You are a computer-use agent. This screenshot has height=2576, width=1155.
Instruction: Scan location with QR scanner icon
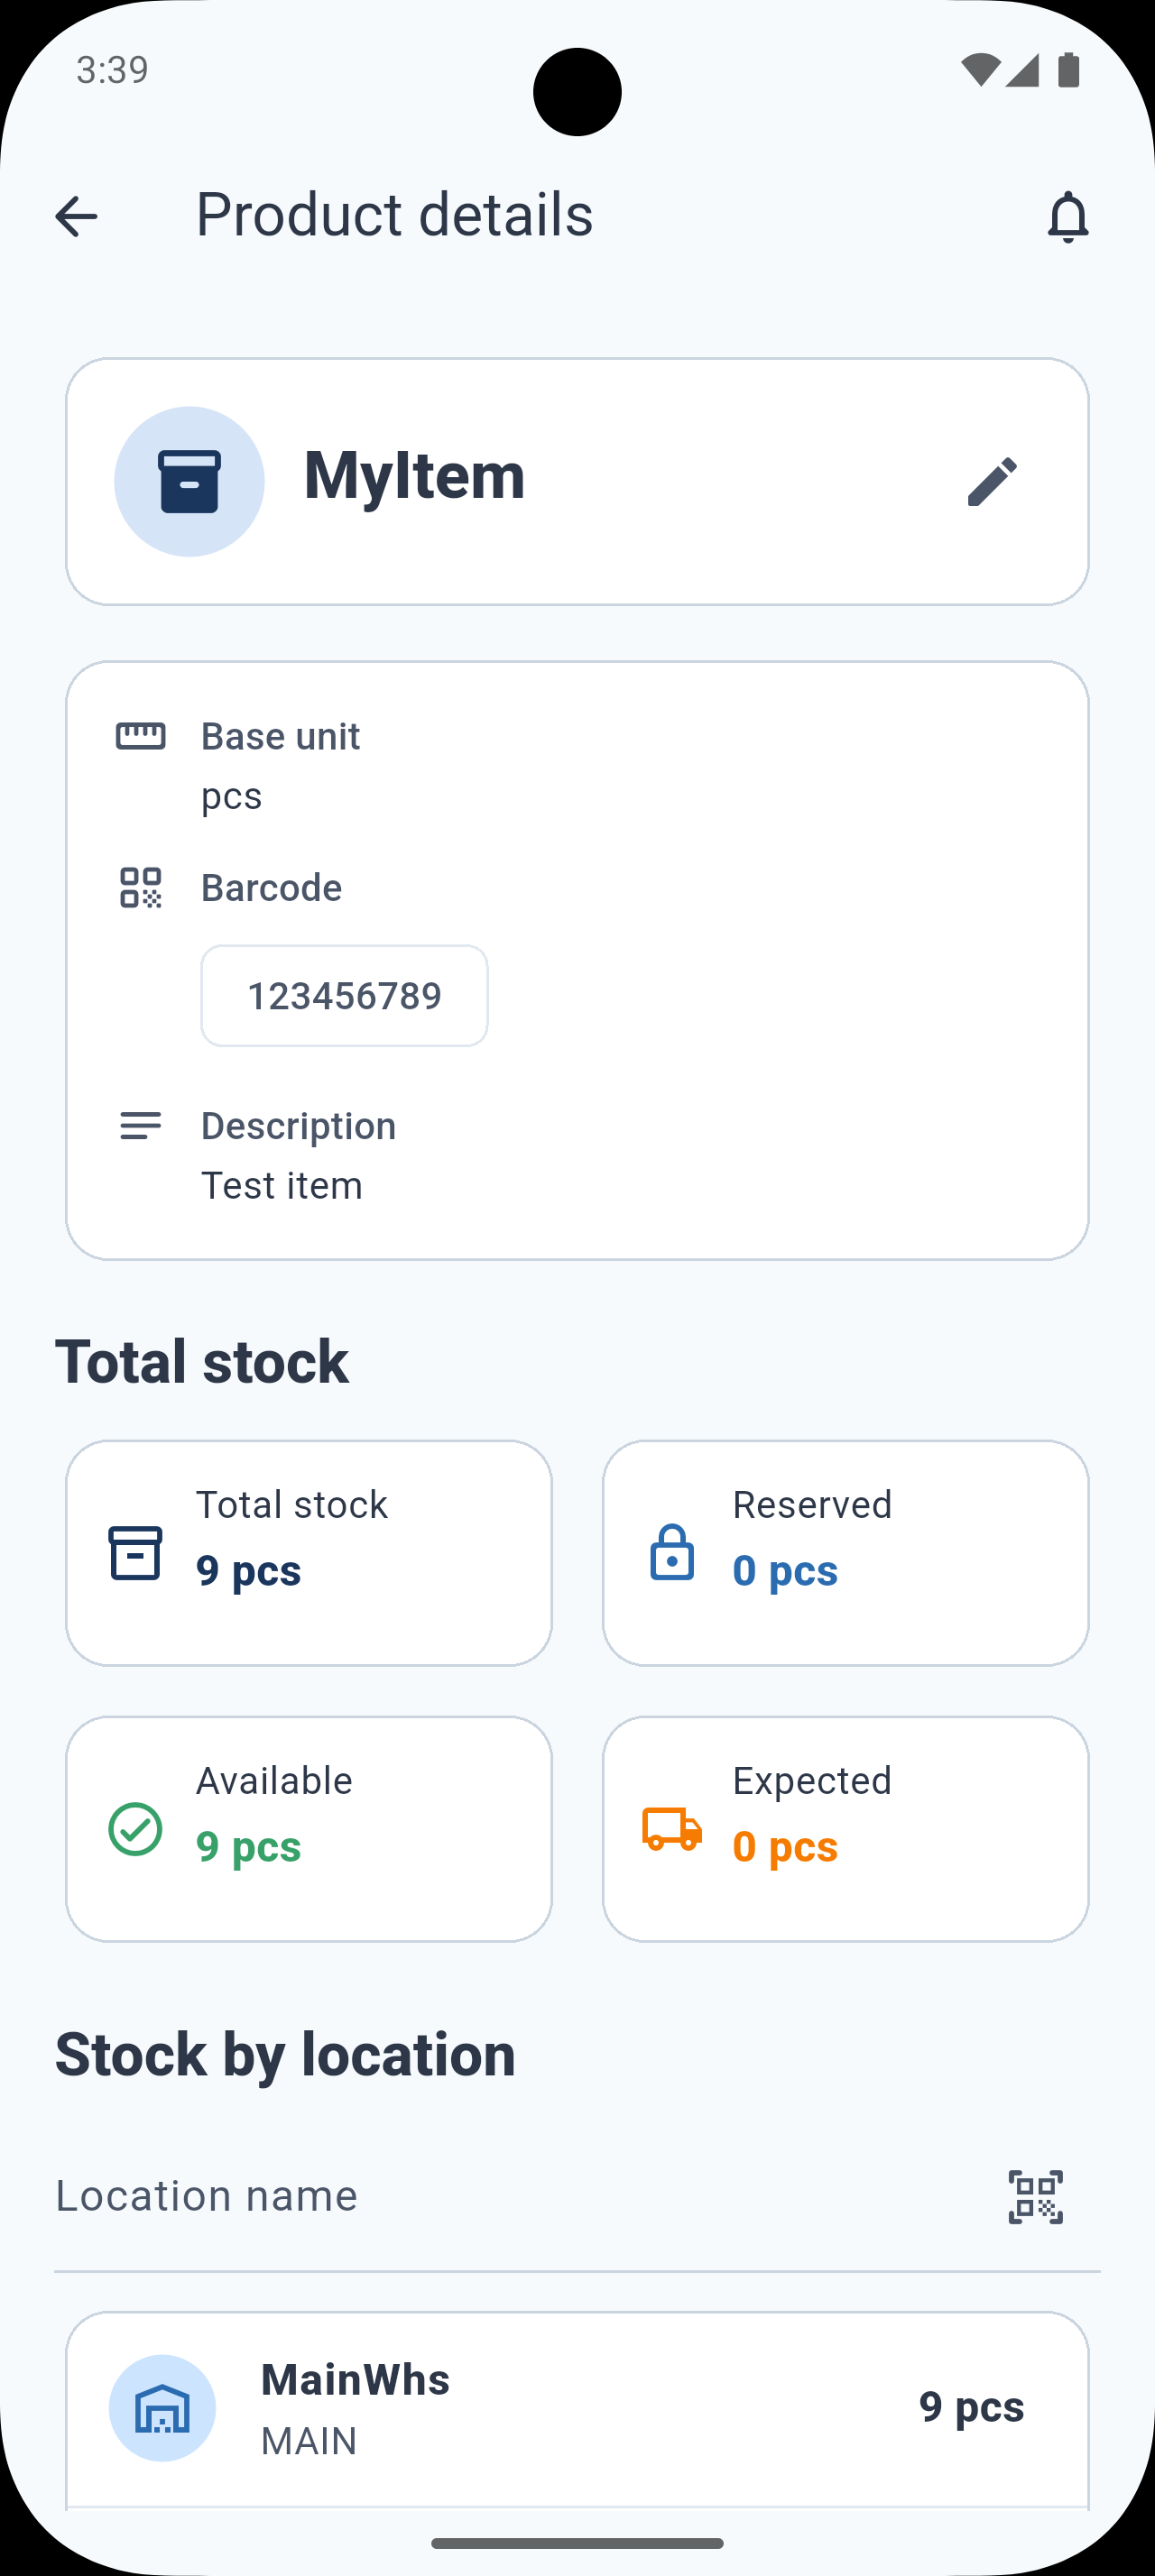coord(1036,2197)
